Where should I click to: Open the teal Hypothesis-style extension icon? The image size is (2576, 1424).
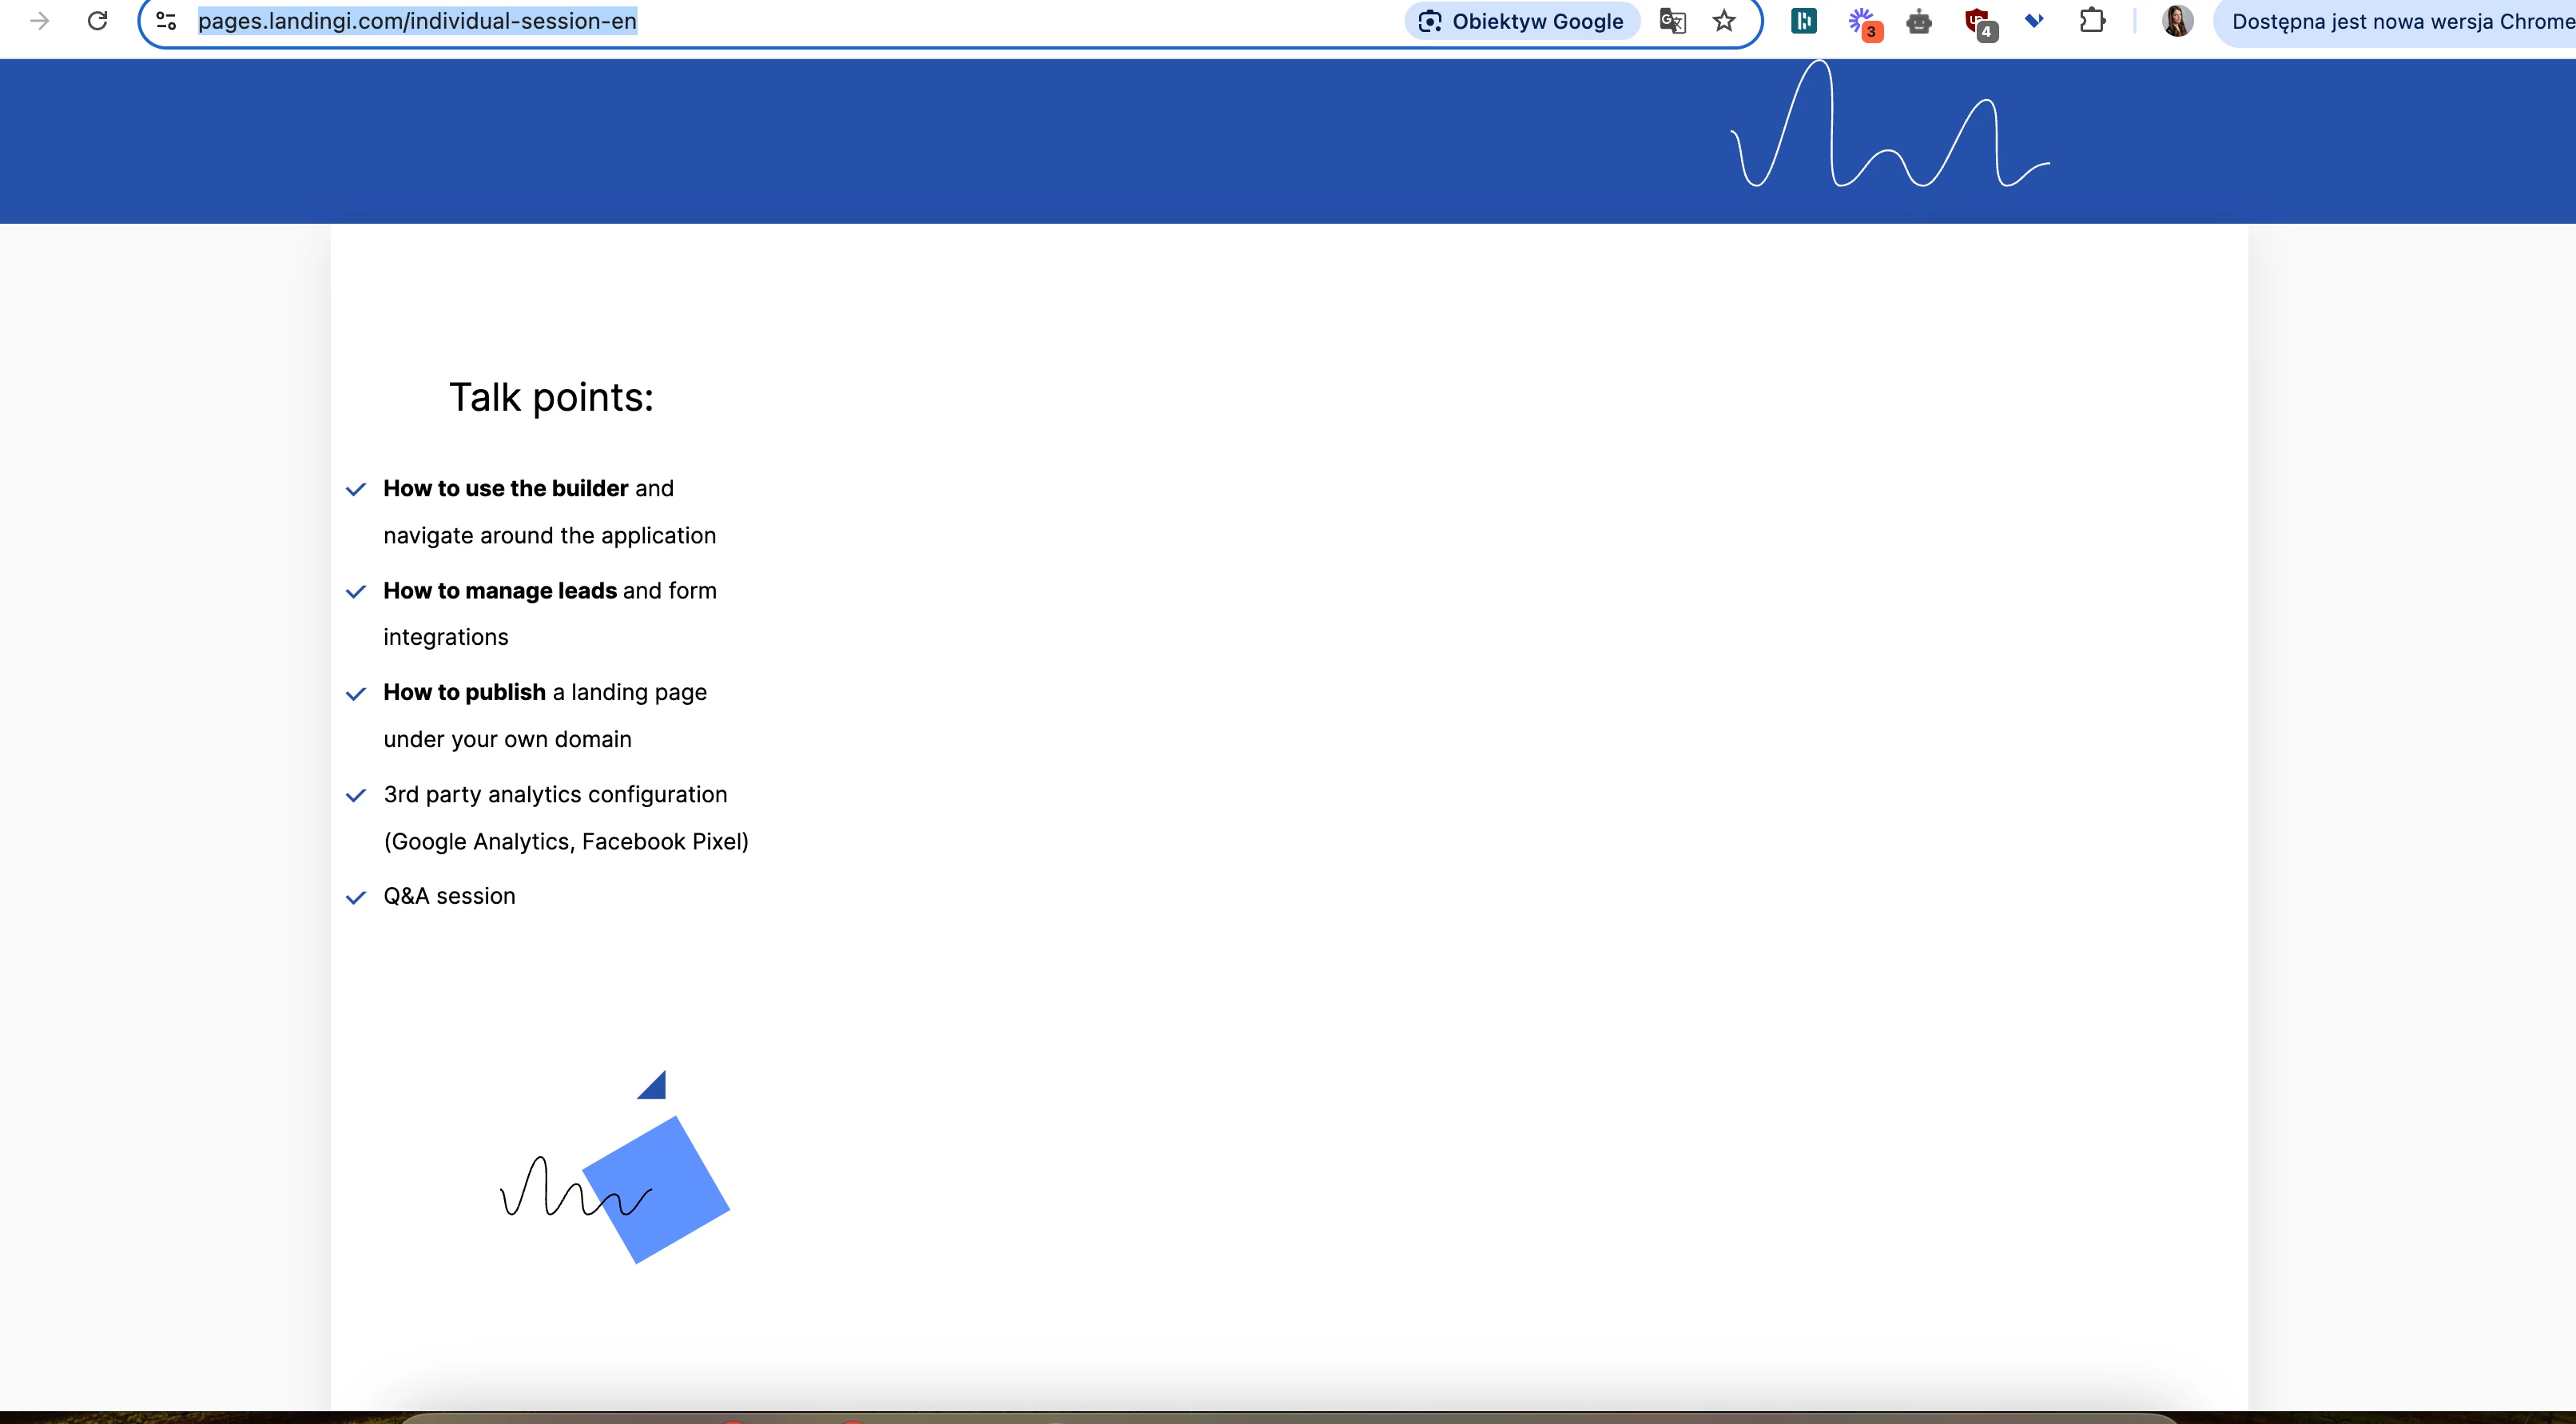[1804, 21]
